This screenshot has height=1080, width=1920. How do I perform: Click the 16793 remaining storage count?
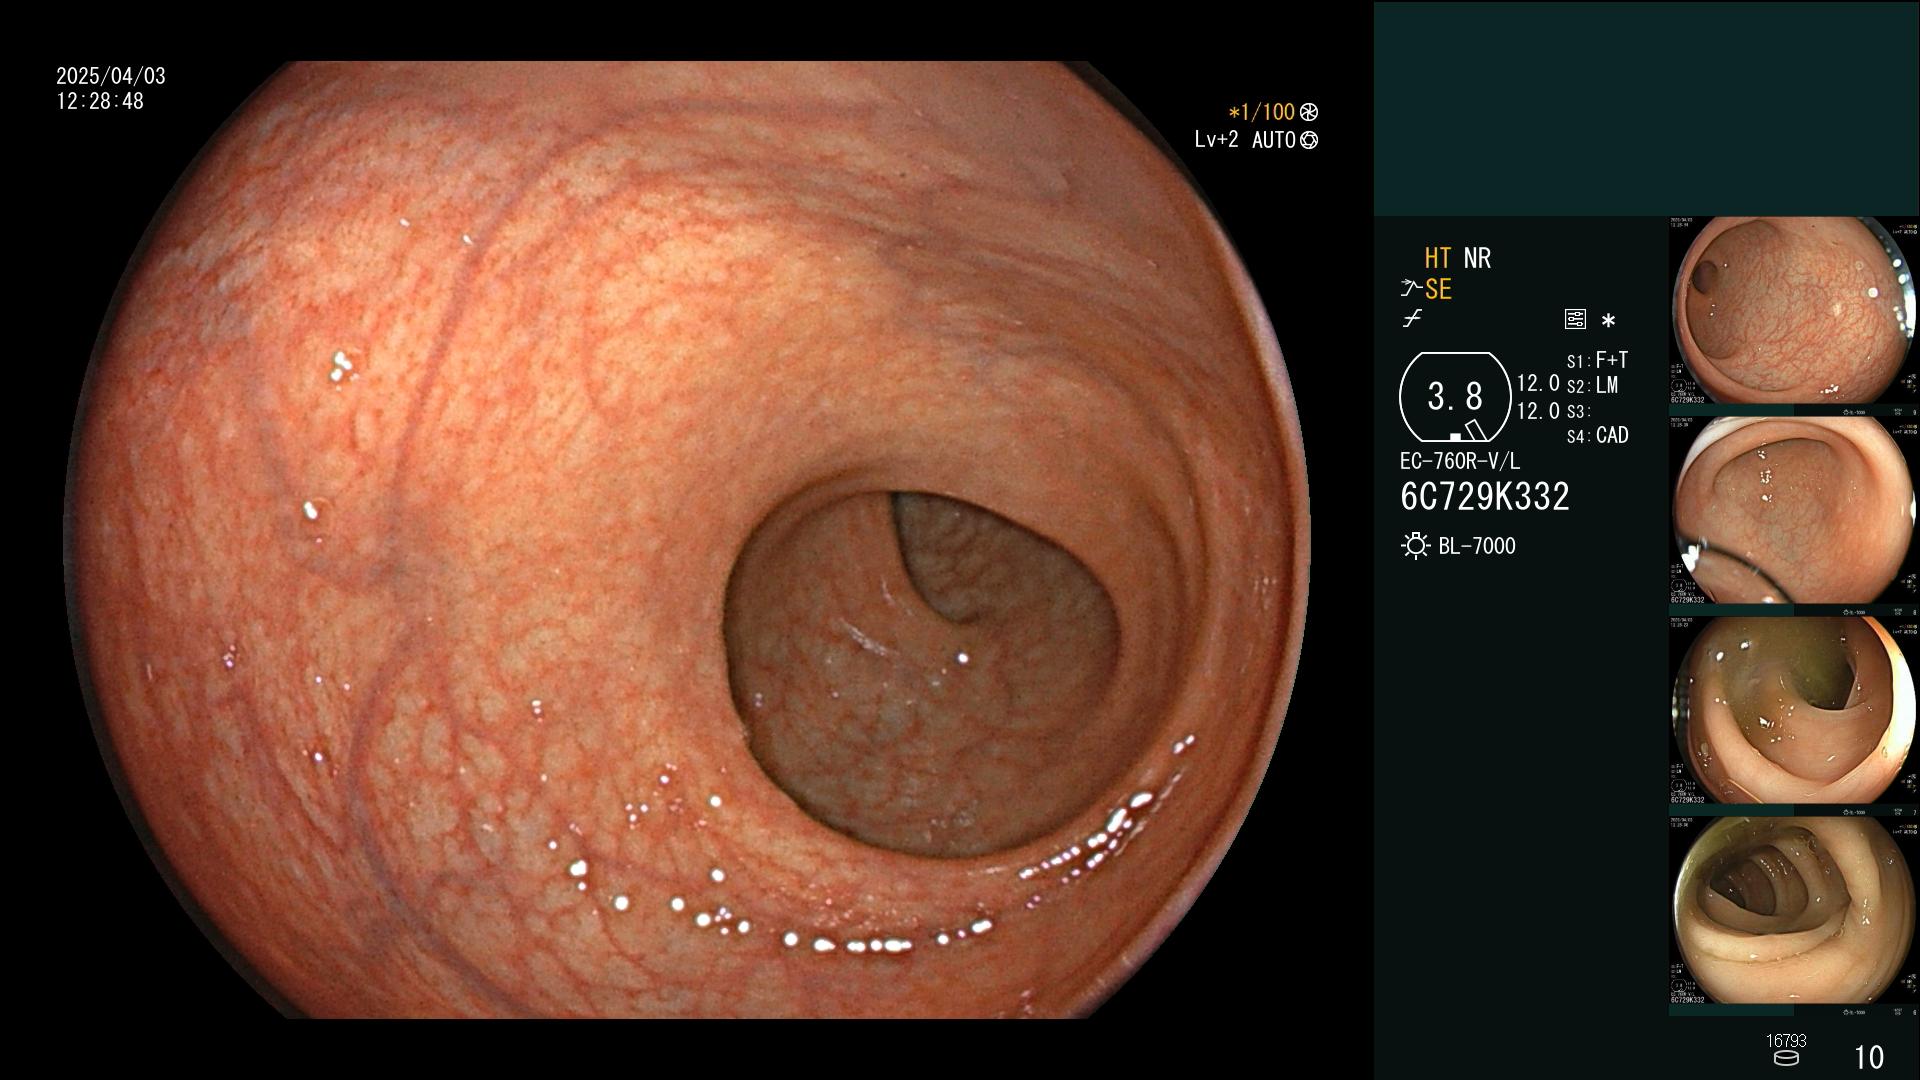pyautogui.click(x=1786, y=1040)
